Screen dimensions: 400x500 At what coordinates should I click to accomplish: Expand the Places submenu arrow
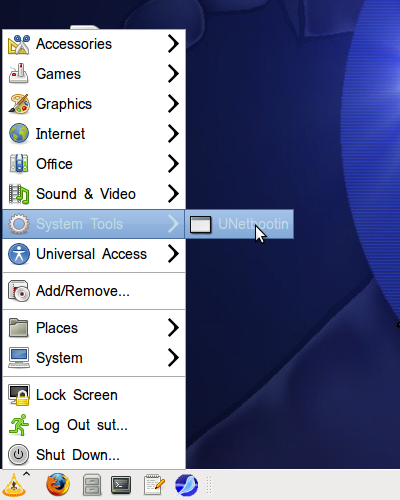pyautogui.click(x=173, y=328)
